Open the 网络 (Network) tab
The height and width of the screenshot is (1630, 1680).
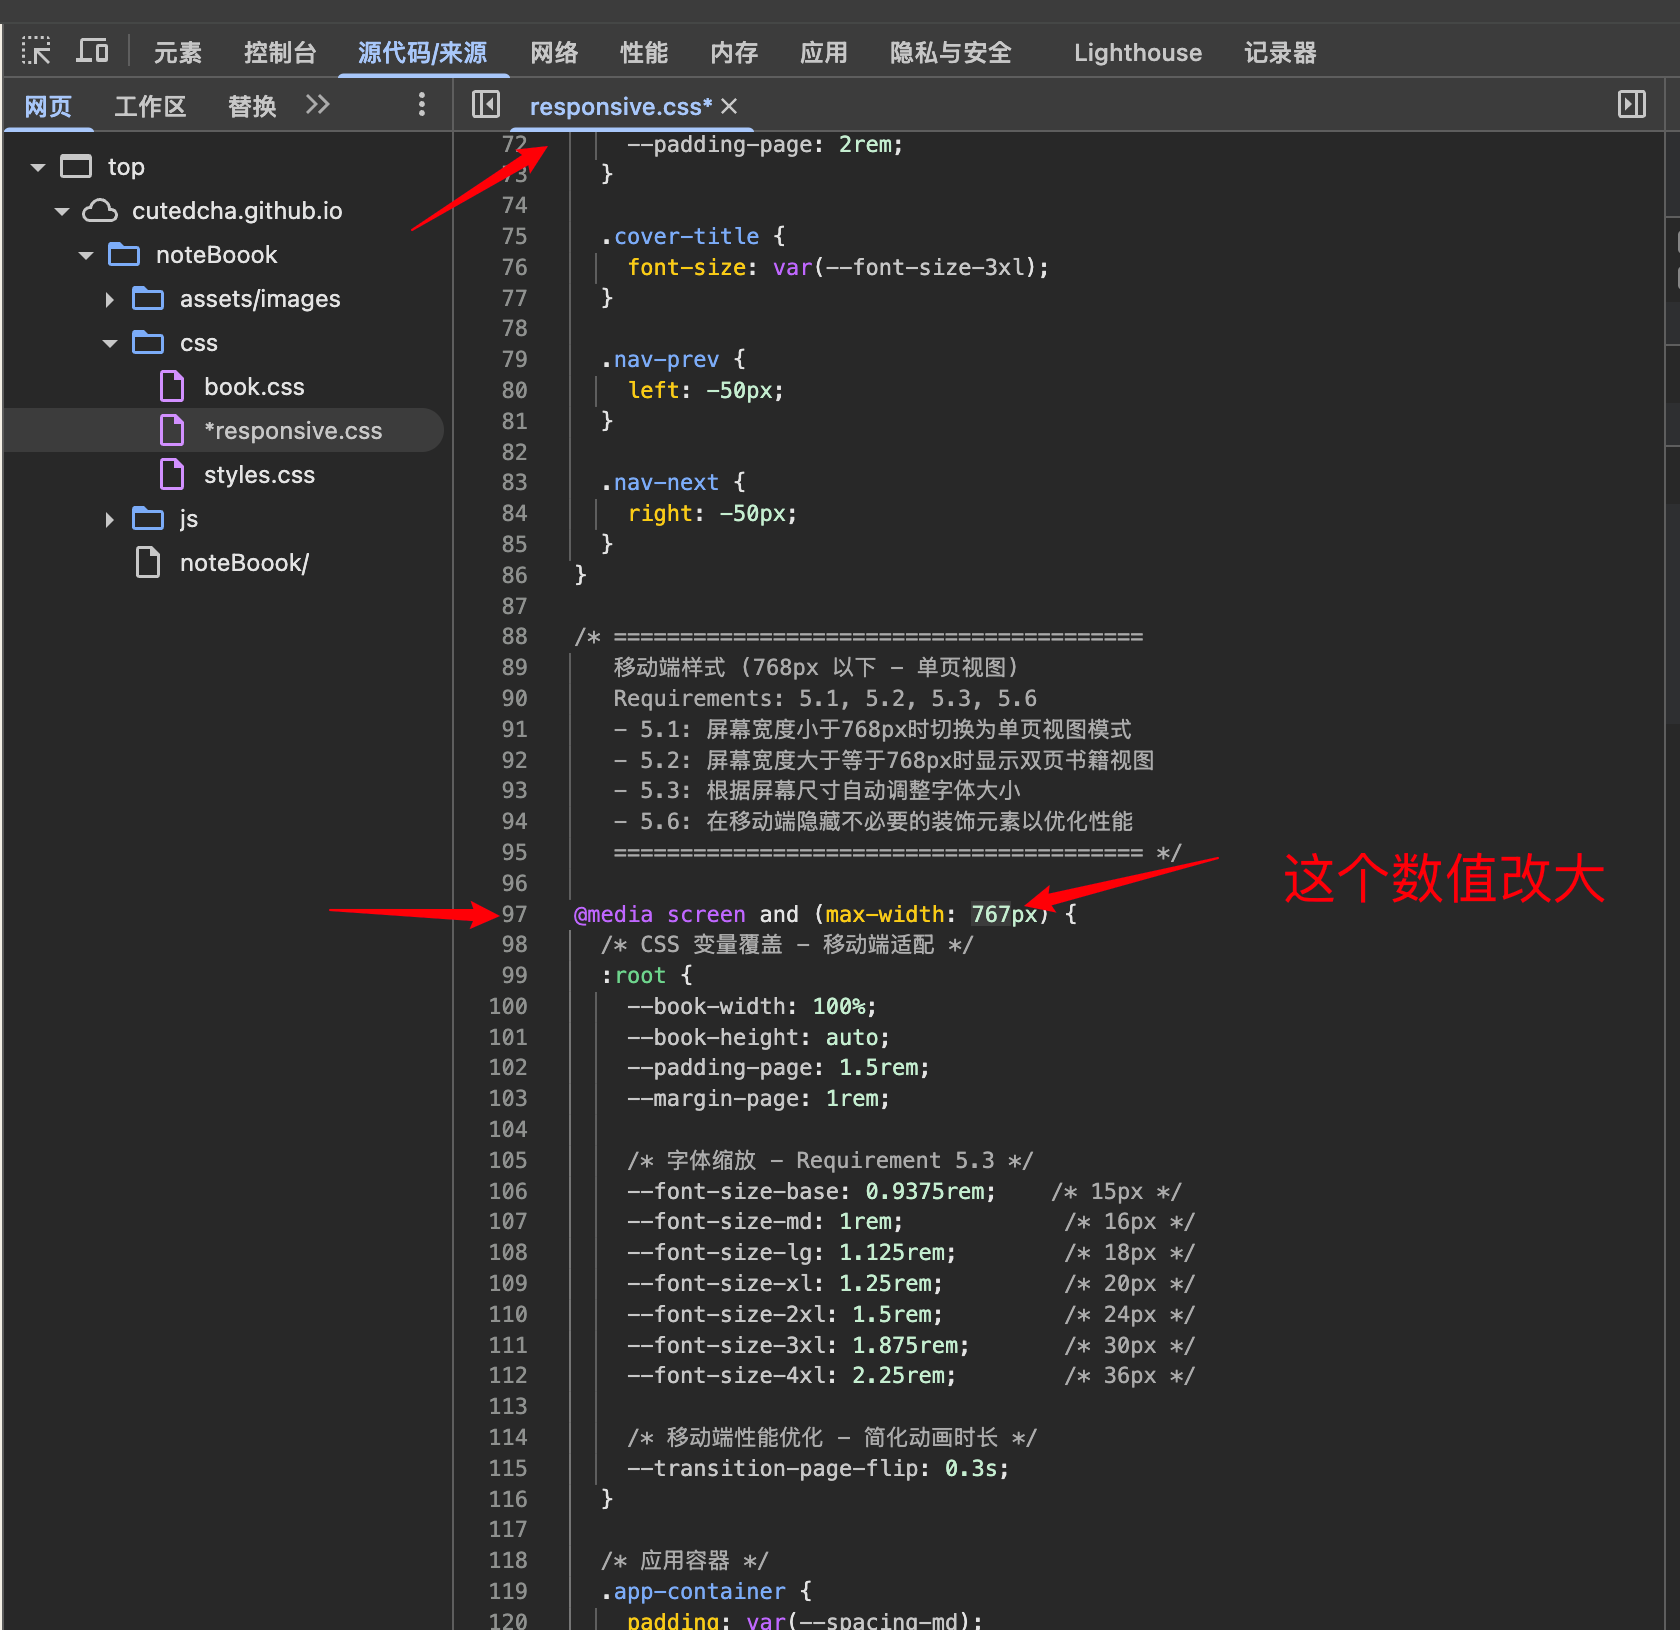pos(554,52)
